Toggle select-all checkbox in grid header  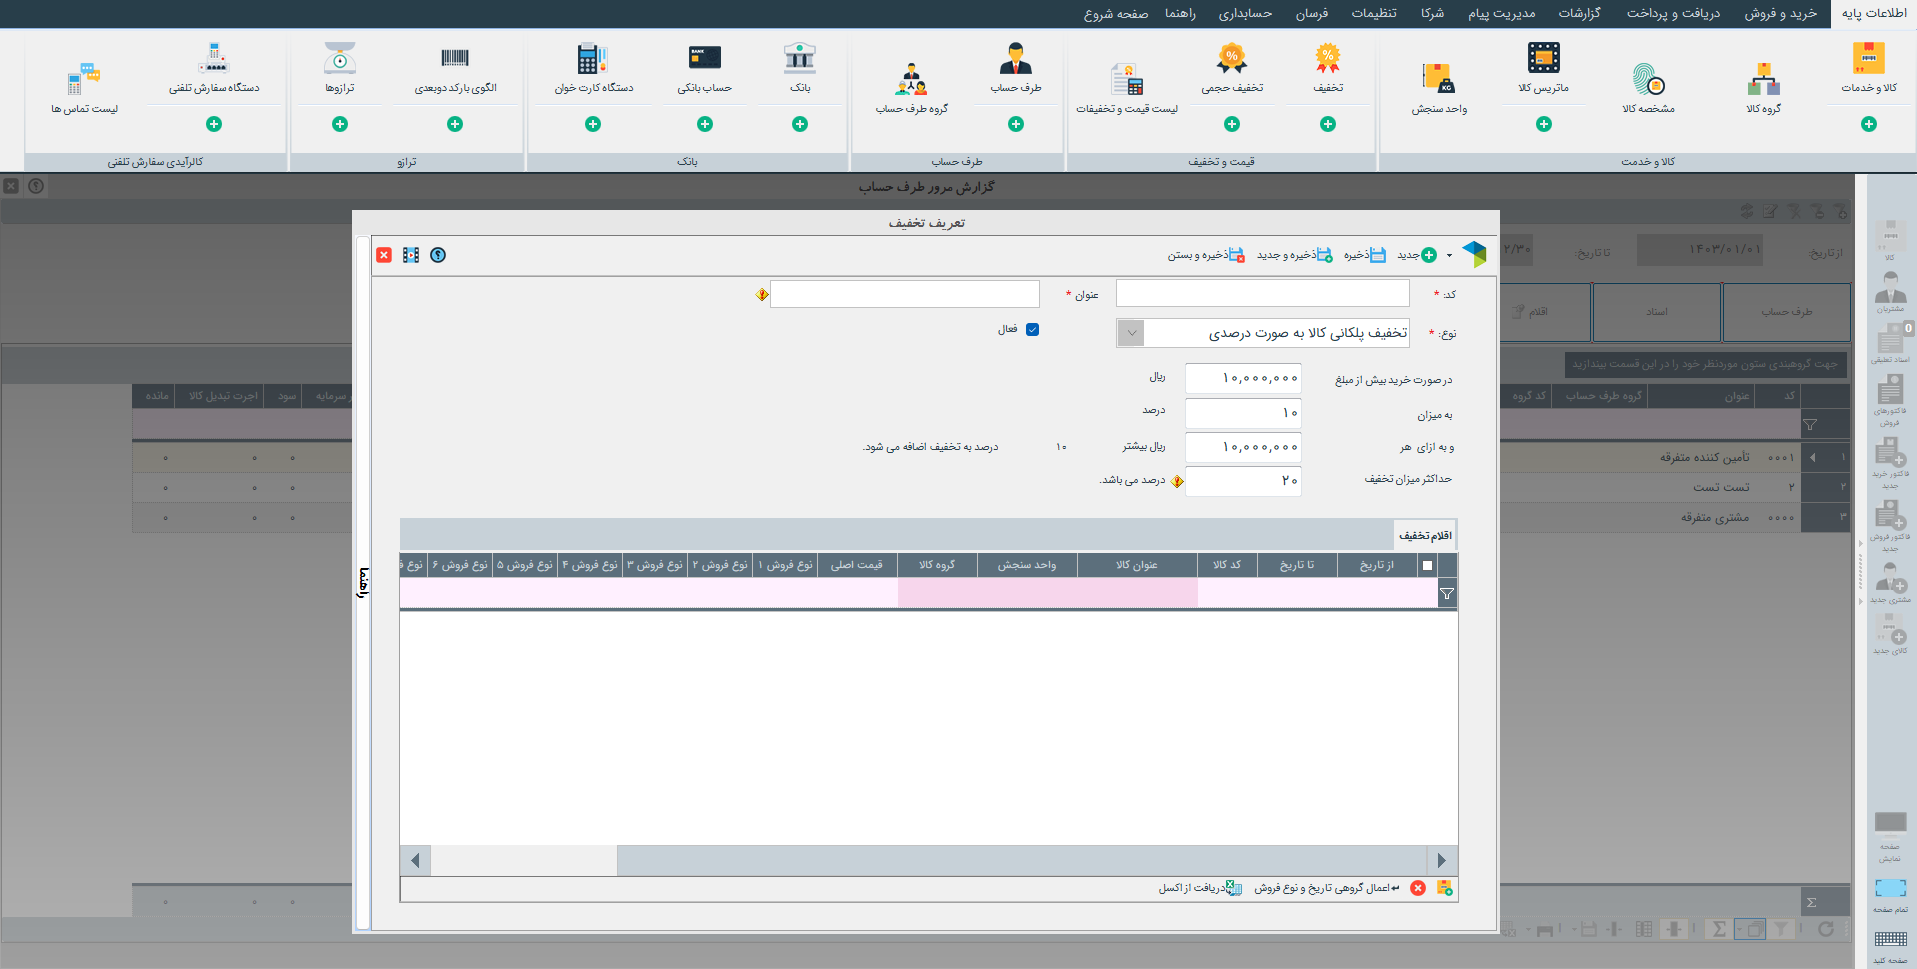tap(1427, 565)
